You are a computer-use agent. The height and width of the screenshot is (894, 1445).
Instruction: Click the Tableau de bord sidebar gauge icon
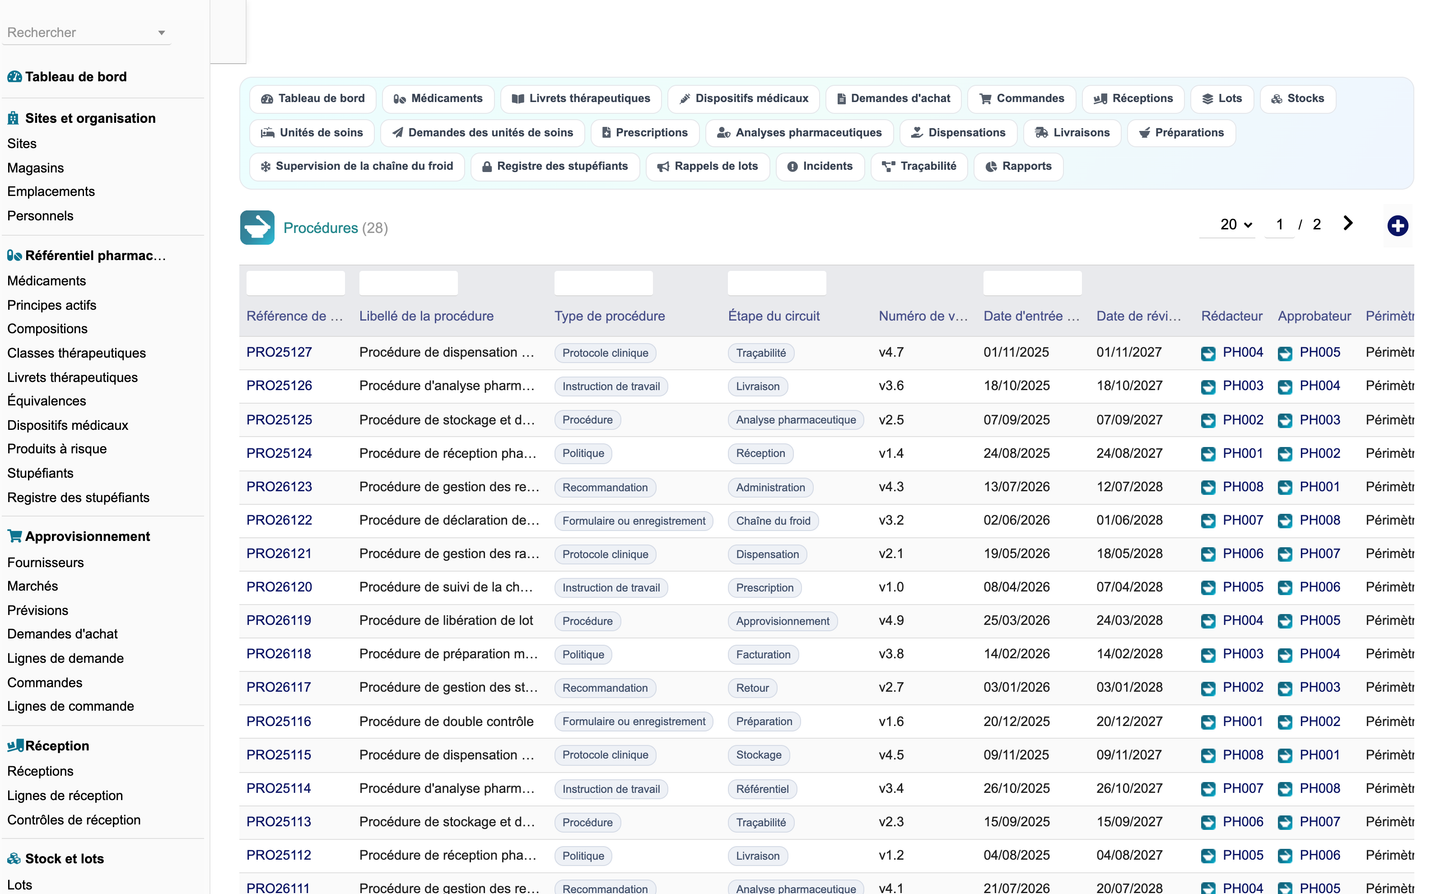click(14, 77)
